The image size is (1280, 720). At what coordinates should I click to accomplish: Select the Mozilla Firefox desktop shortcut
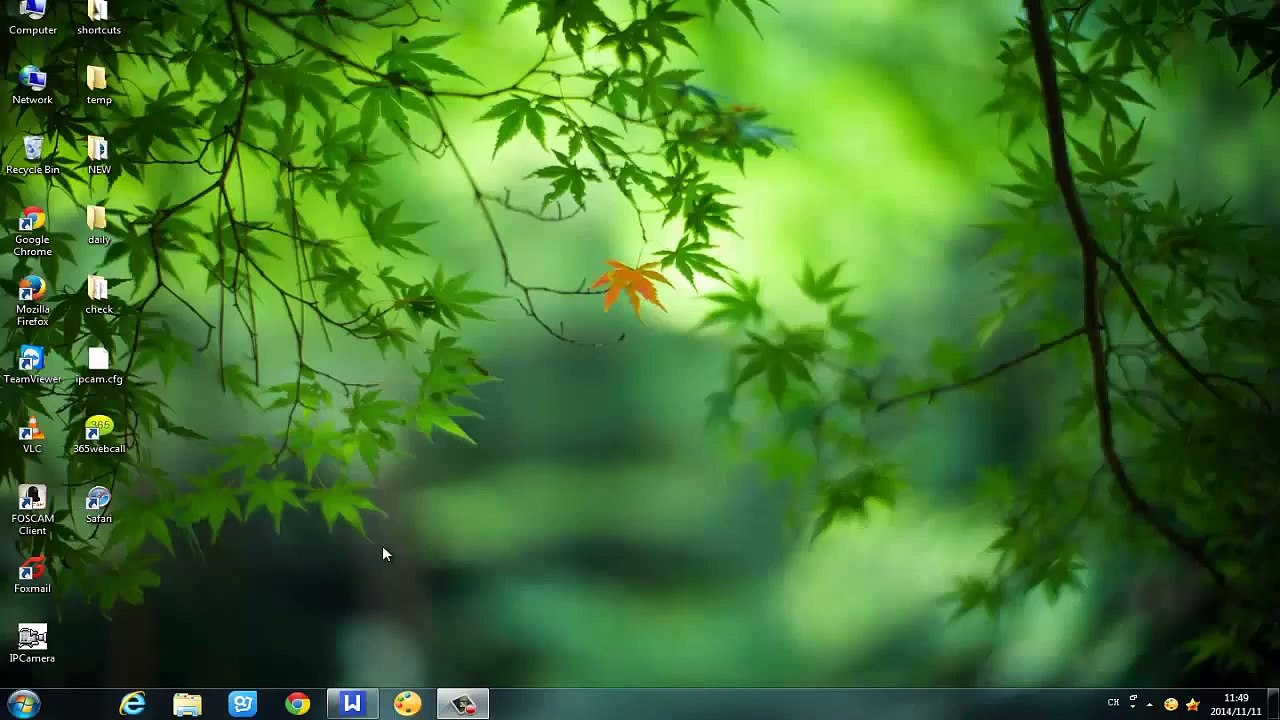33,302
